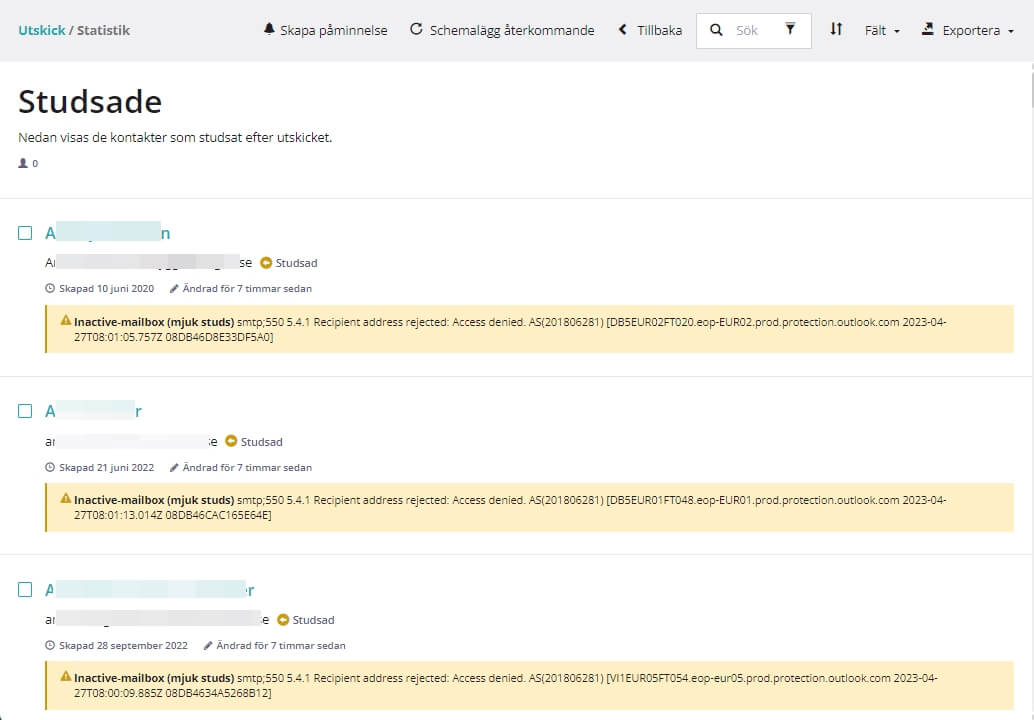
Task: Open contact name link created 21 juni 2022
Action: (93, 411)
